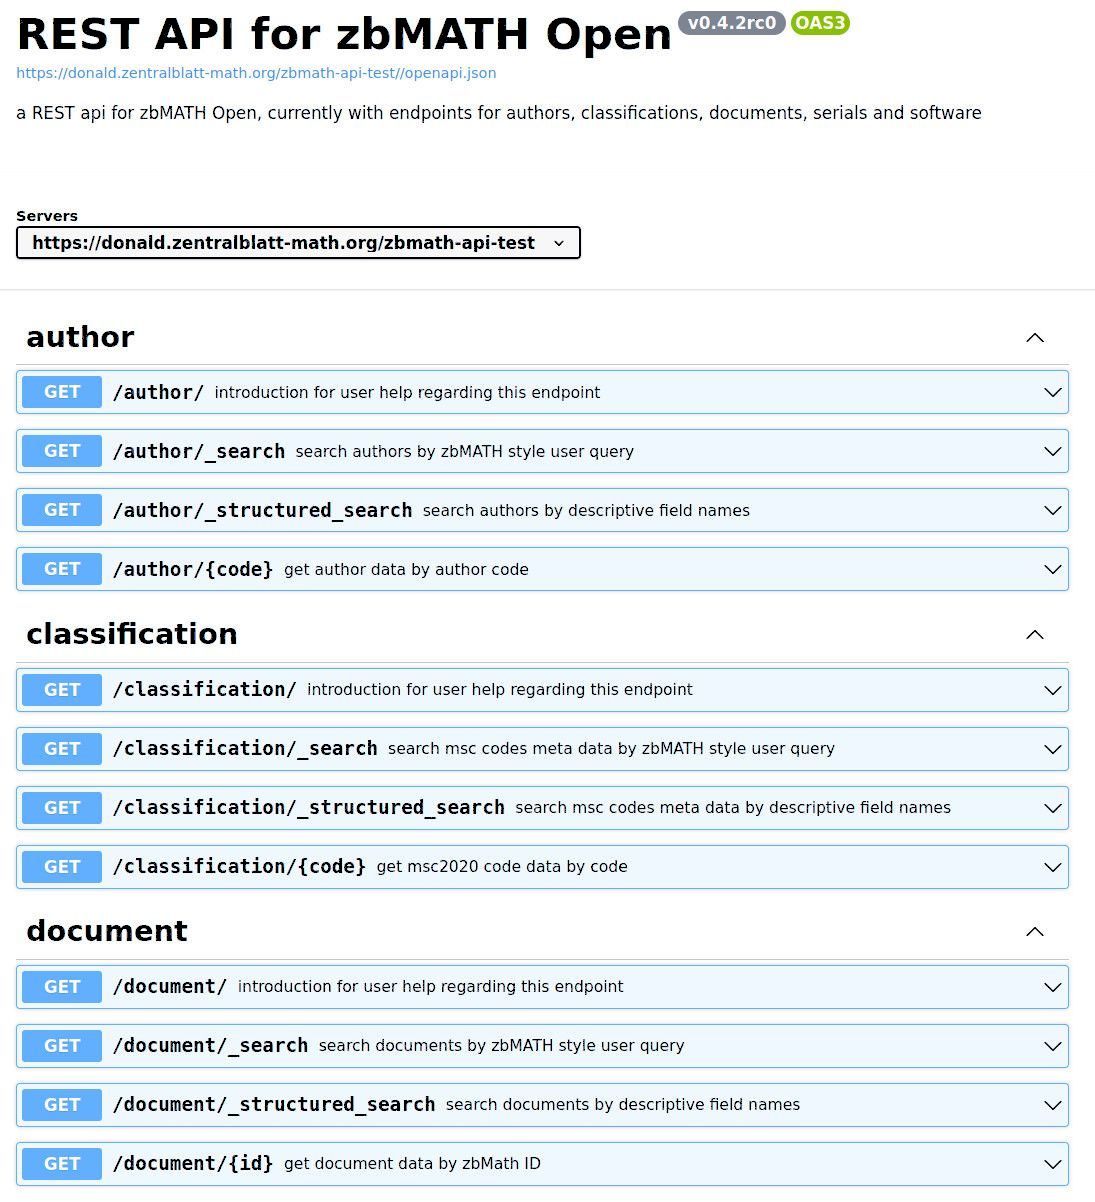Expand /author/_structured_search chevron arrow

click(1052, 510)
